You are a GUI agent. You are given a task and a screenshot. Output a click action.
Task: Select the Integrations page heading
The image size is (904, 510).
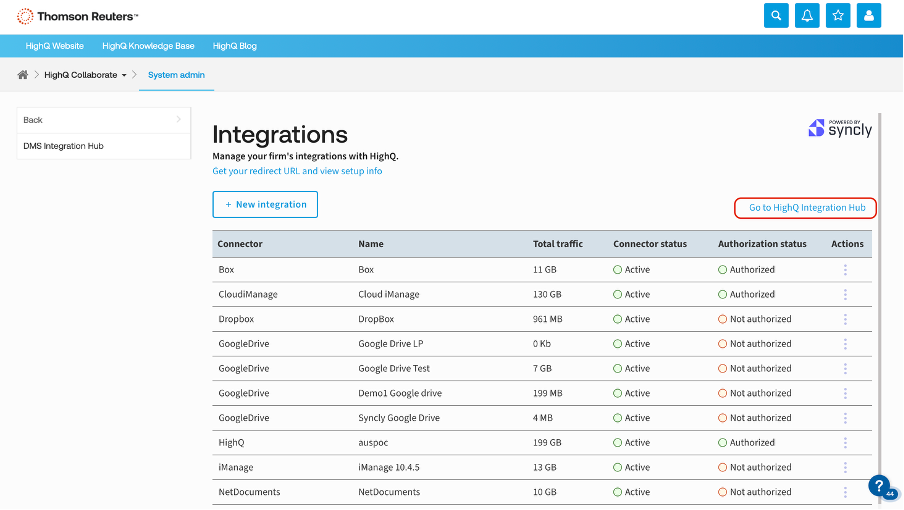click(280, 134)
